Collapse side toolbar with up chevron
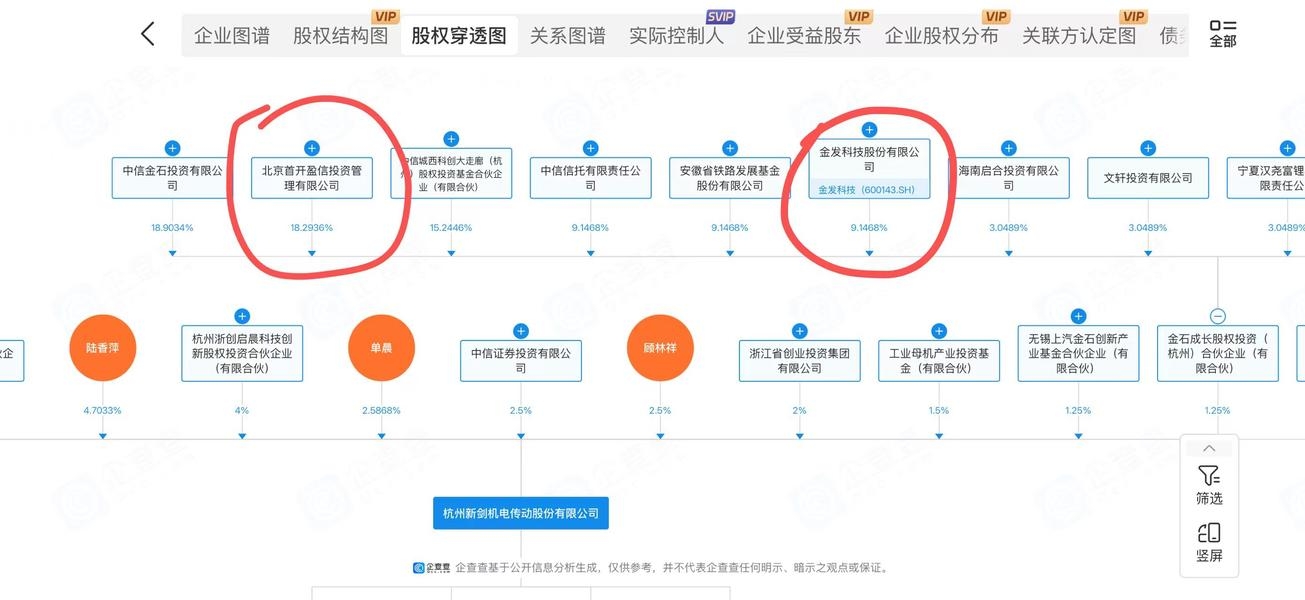Image resolution: width=1305 pixels, height=600 pixels. coord(1209,449)
